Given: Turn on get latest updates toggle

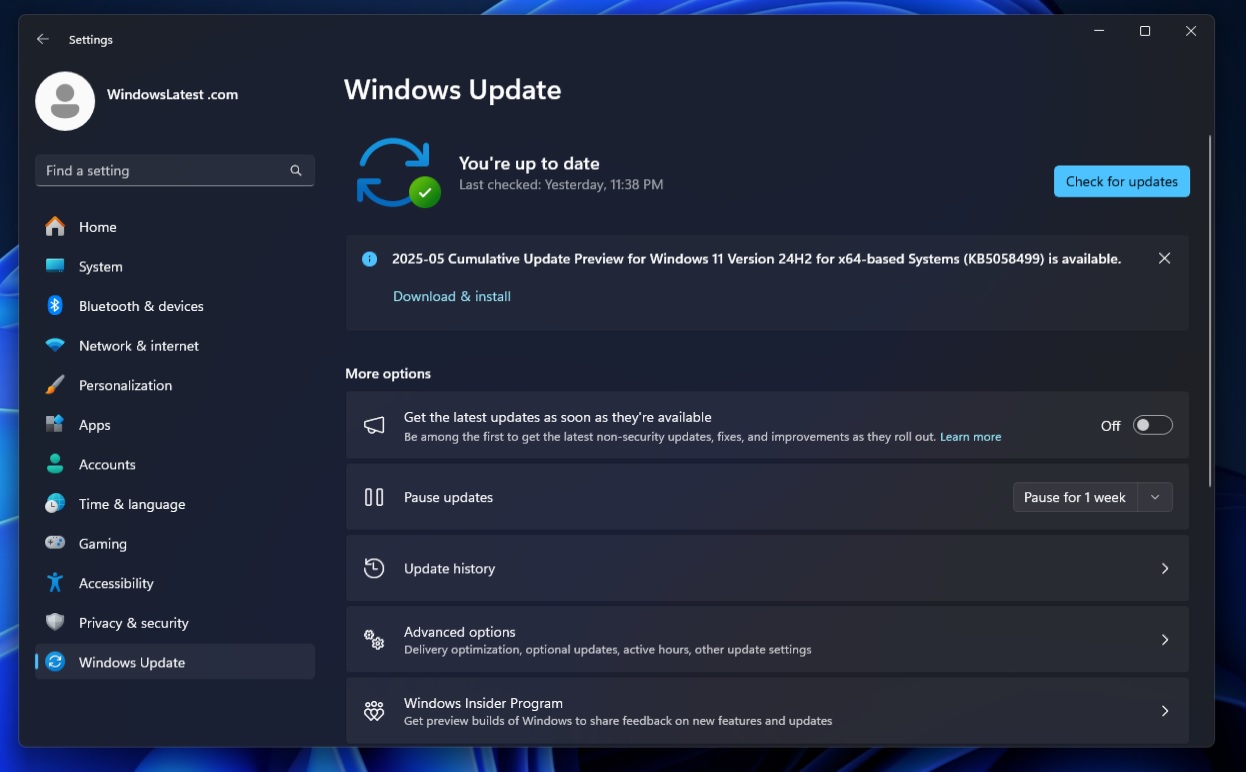Looking at the screenshot, I should [1152, 425].
